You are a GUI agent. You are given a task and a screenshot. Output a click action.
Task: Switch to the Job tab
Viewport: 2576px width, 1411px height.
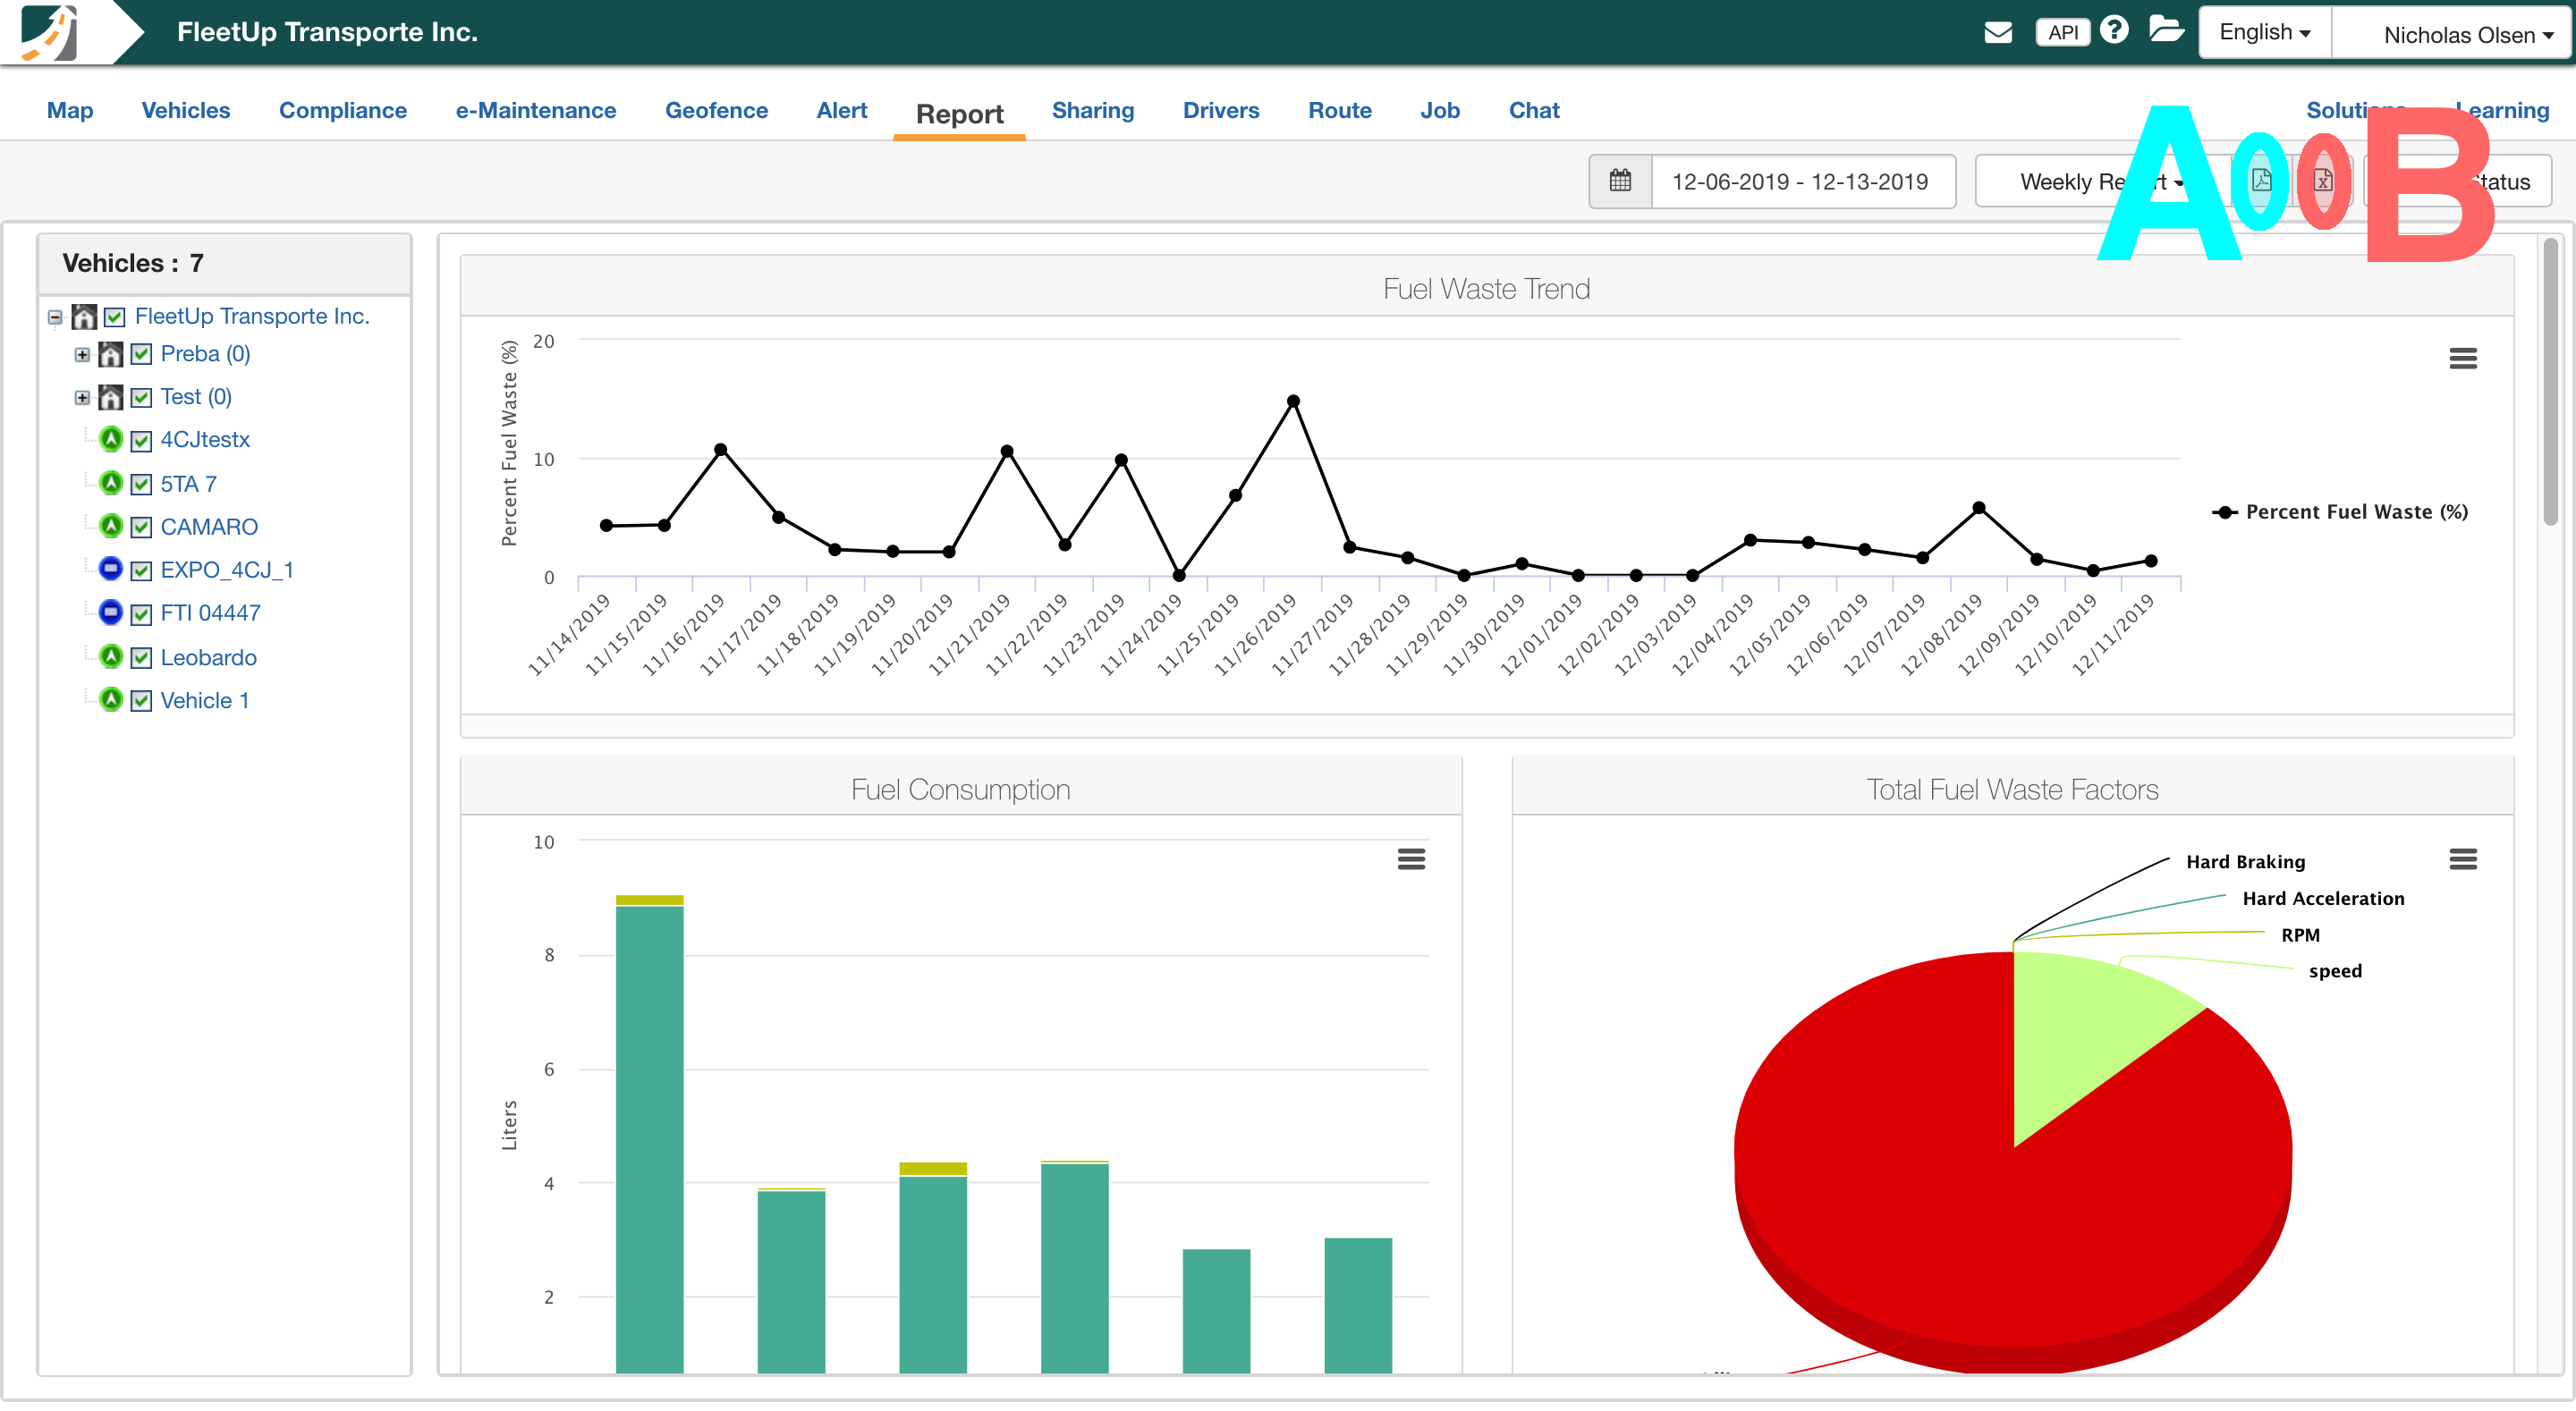(x=1440, y=110)
